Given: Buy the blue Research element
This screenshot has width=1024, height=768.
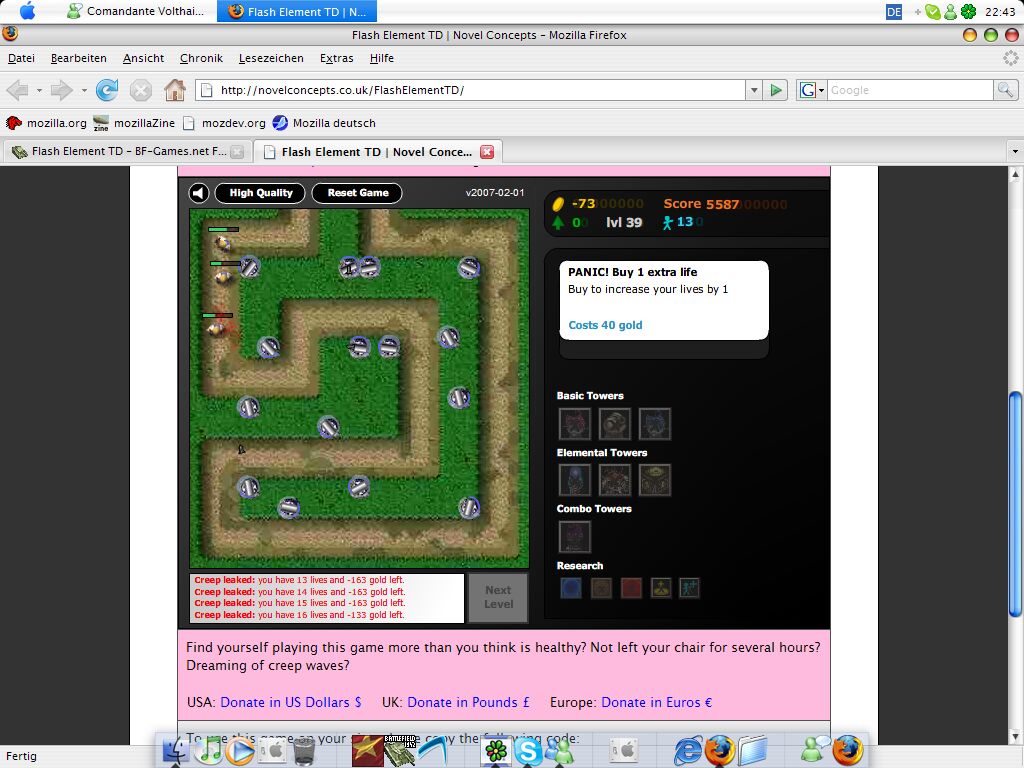Looking at the screenshot, I should 571,588.
